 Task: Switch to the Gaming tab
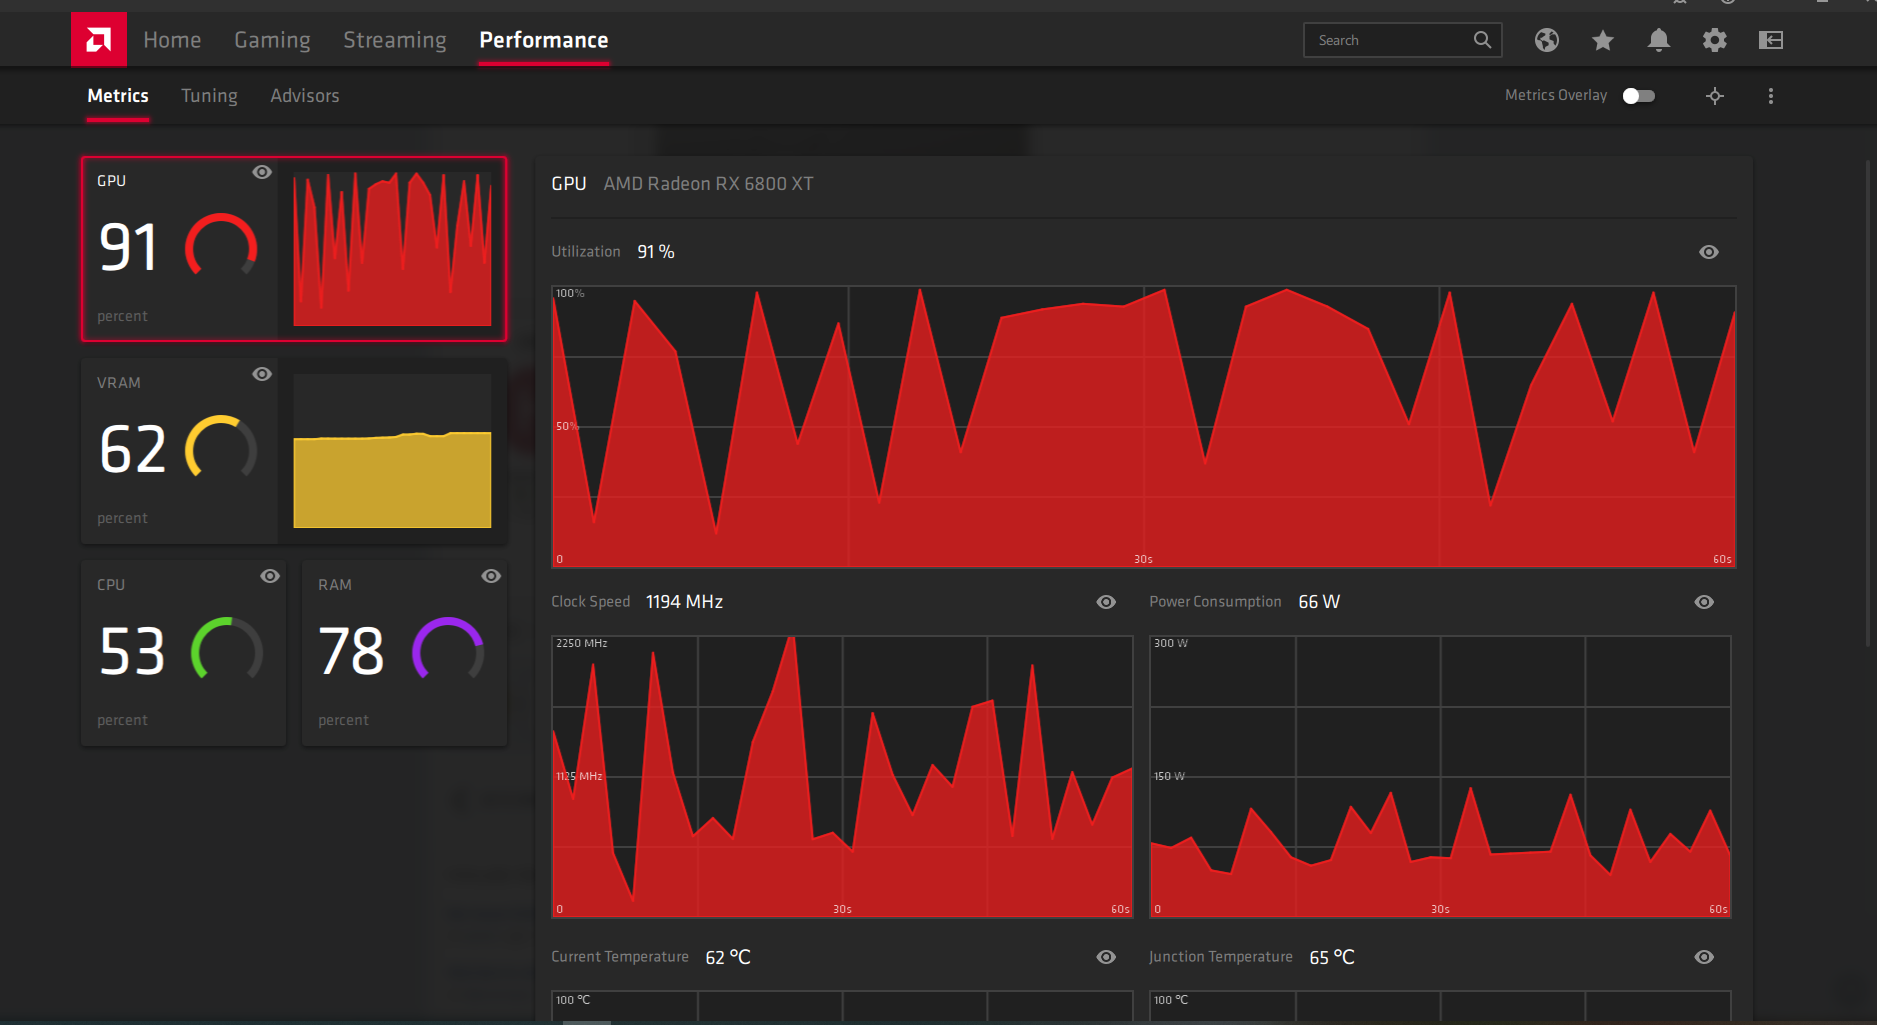click(272, 40)
